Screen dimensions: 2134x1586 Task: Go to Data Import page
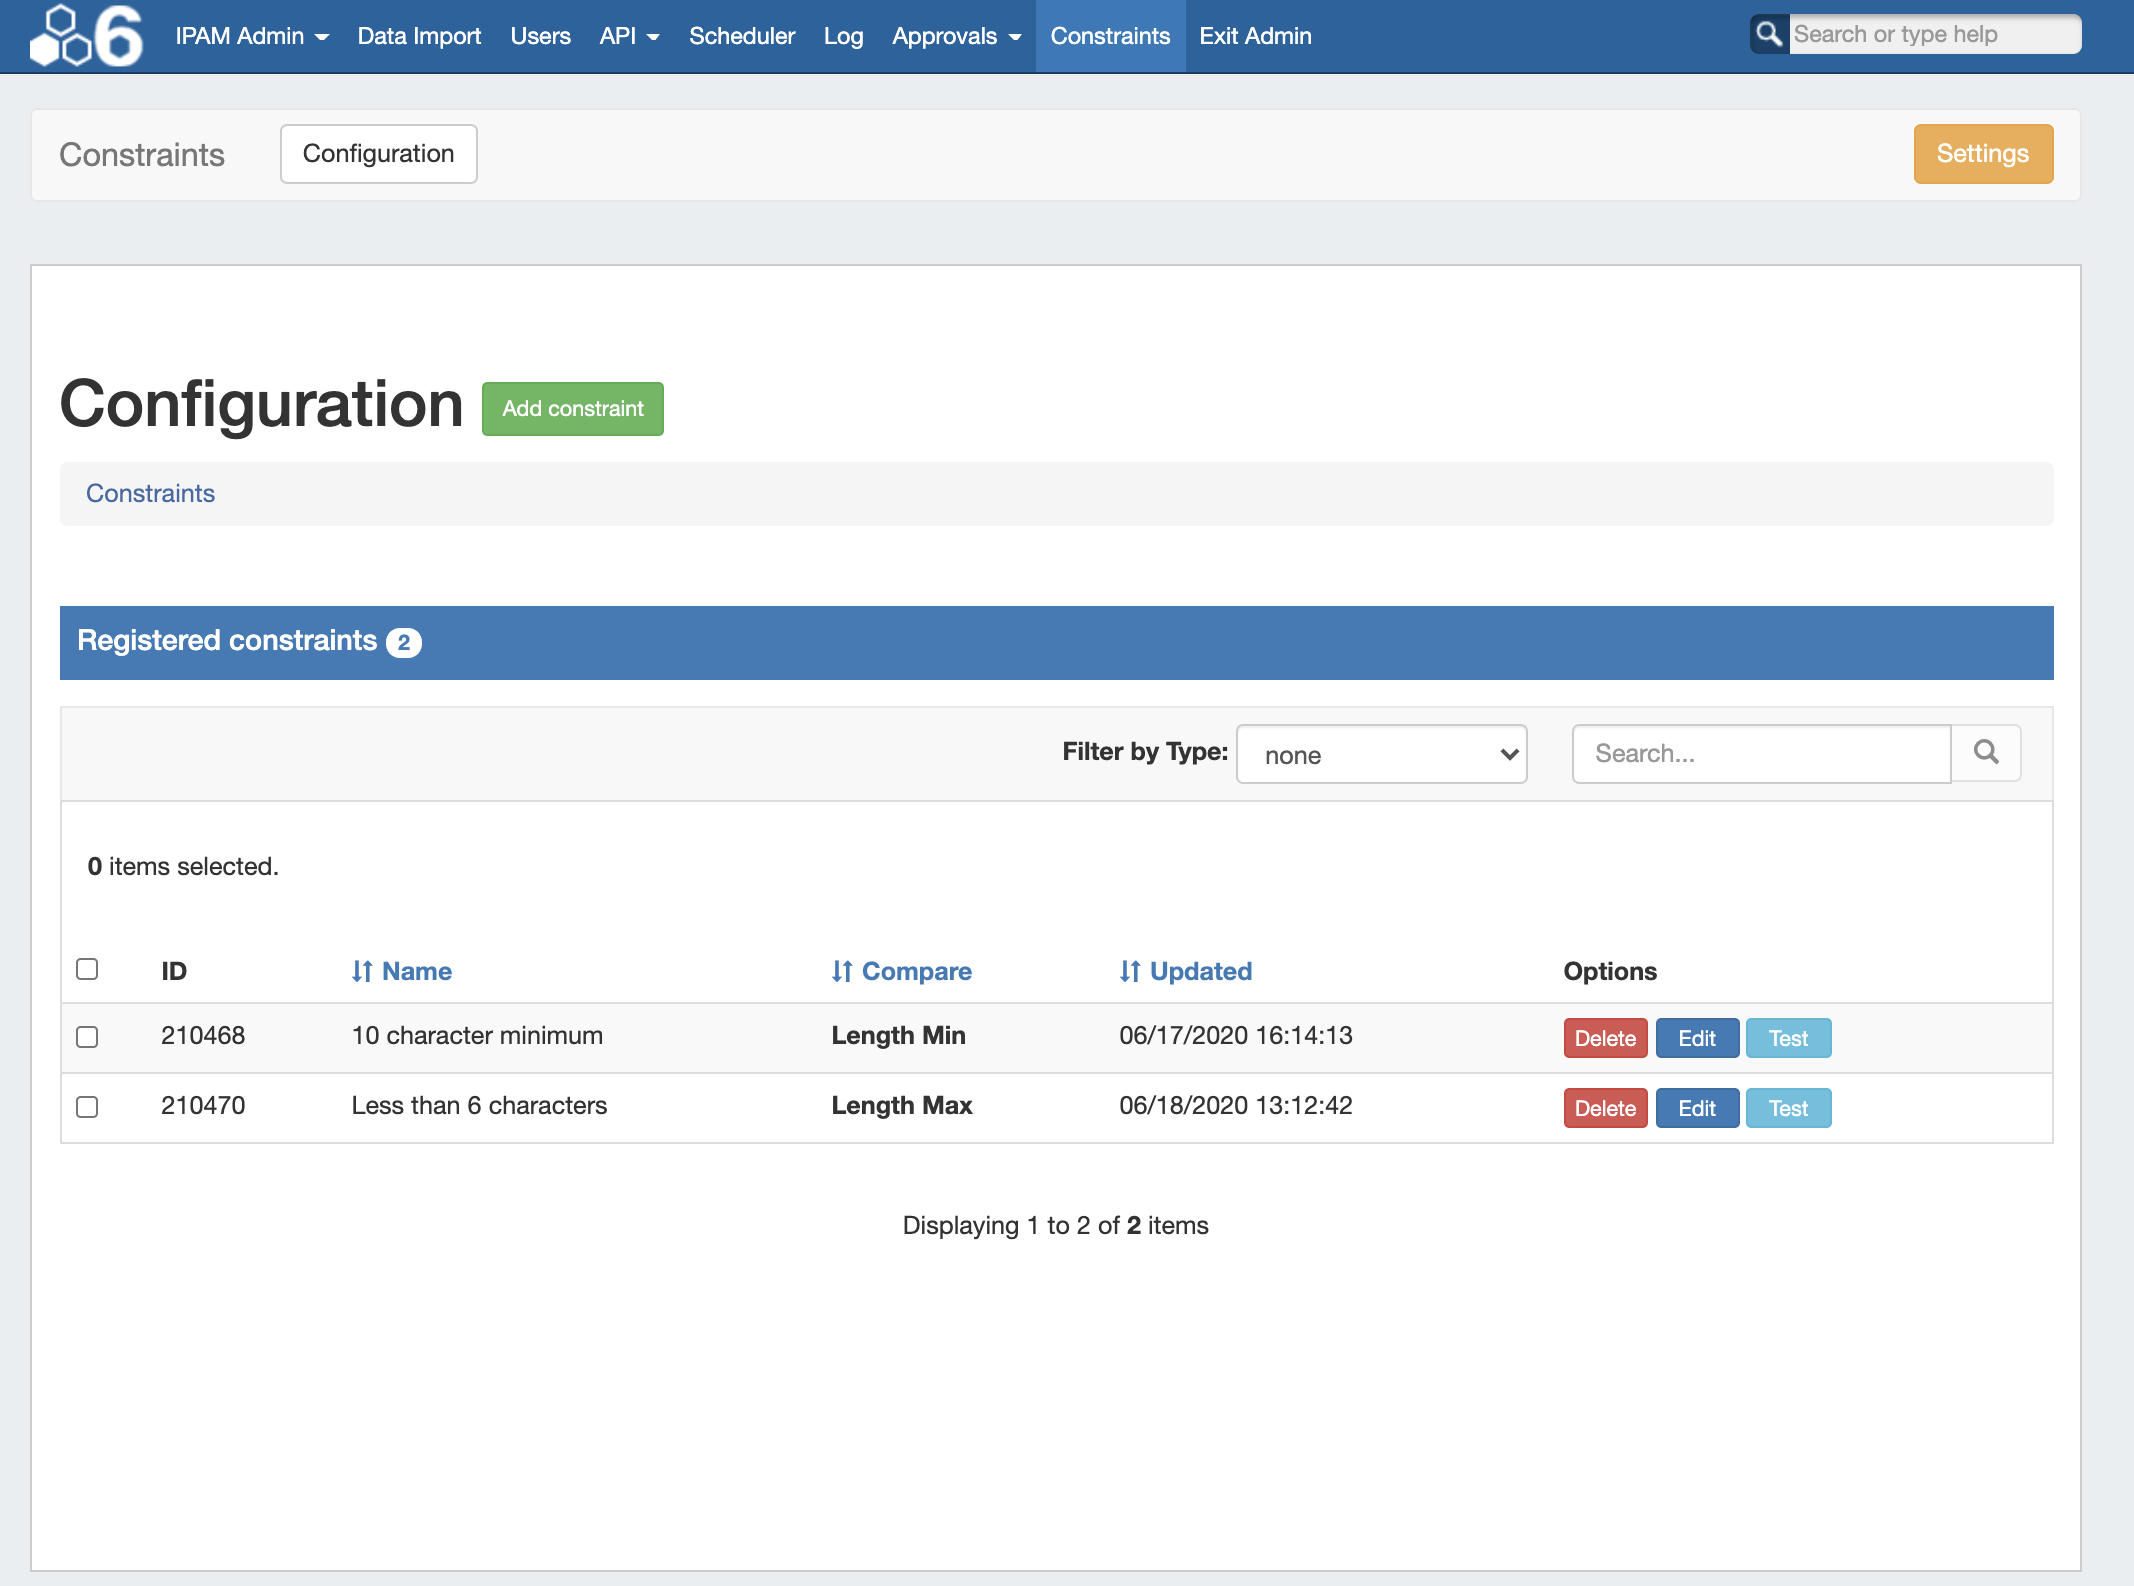(419, 36)
